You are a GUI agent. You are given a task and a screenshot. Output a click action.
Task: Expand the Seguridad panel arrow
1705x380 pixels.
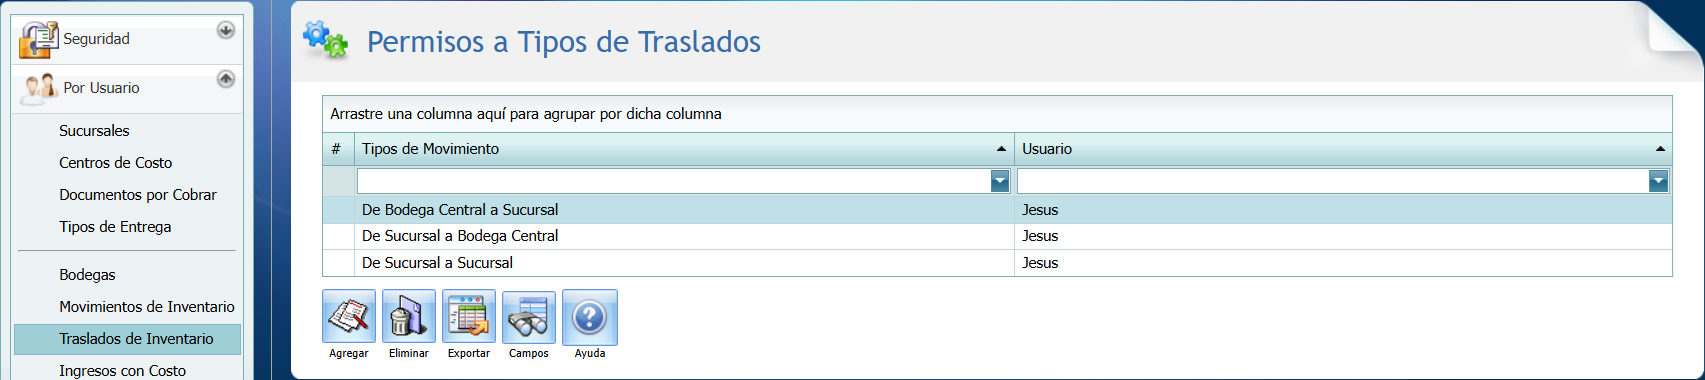226,30
